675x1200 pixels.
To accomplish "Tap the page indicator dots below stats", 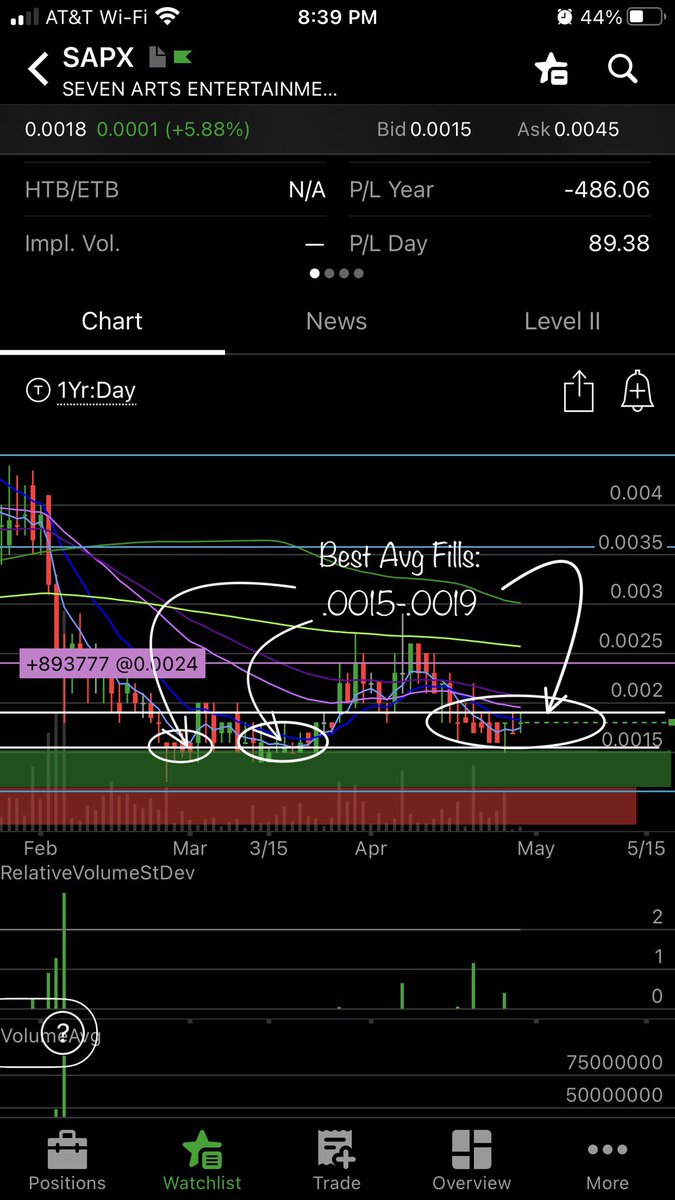I will (x=337, y=273).
